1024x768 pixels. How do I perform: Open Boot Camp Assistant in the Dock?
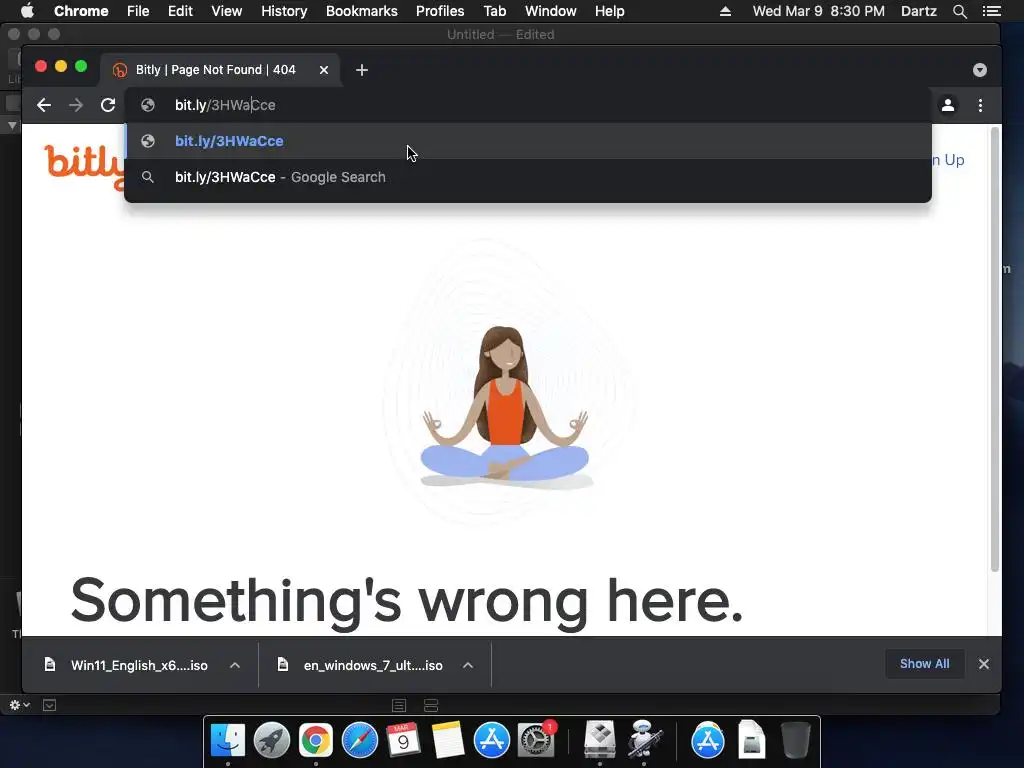point(600,739)
